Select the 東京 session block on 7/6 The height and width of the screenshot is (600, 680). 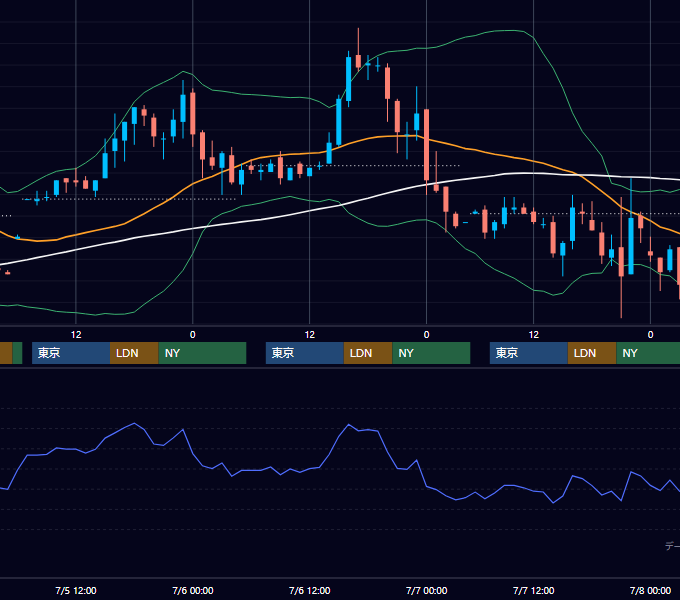[x=305, y=353]
